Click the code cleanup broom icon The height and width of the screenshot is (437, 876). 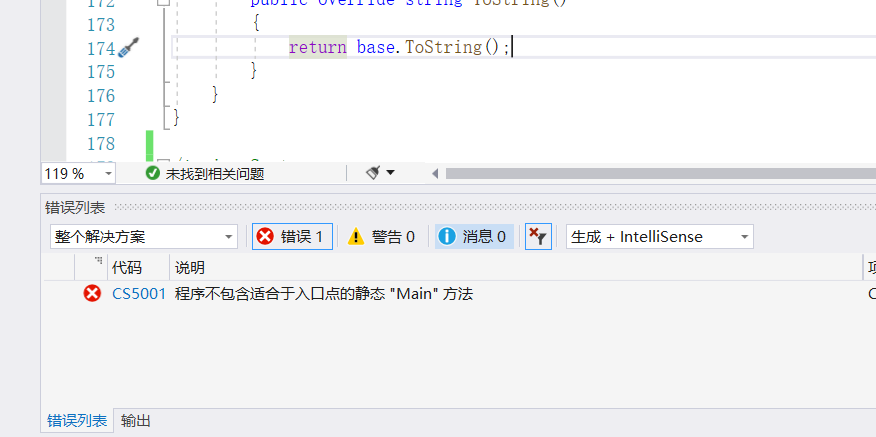(x=373, y=173)
